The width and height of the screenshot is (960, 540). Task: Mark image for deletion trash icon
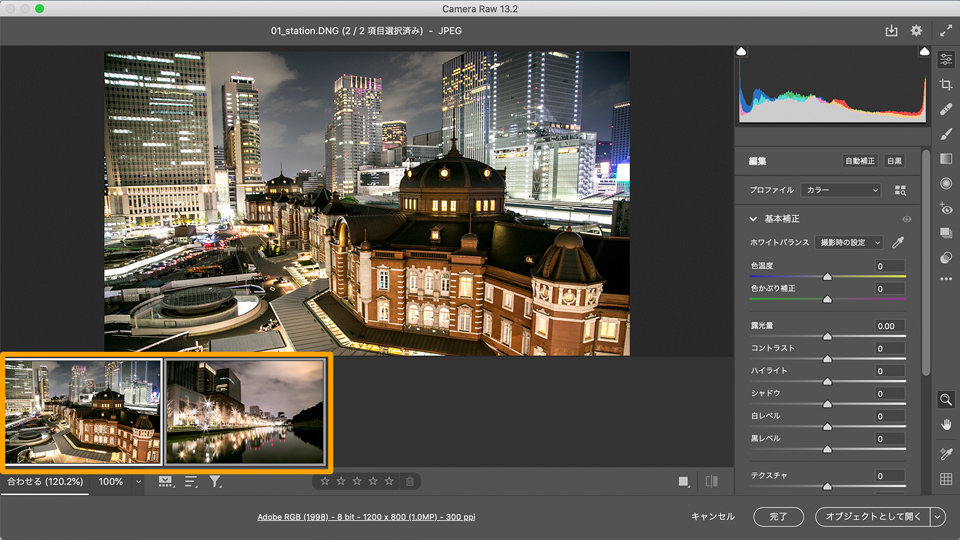click(x=410, y=481)
